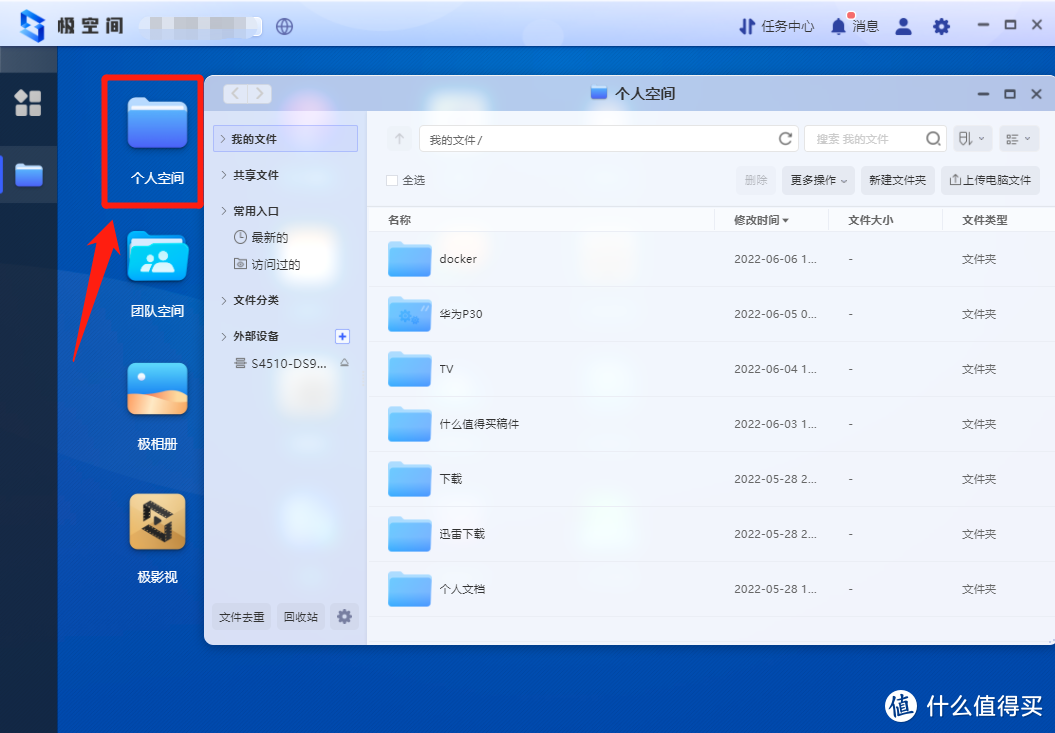Select 最新的 in sidebar
This screenshot has height=733, width=1055.
269,238
